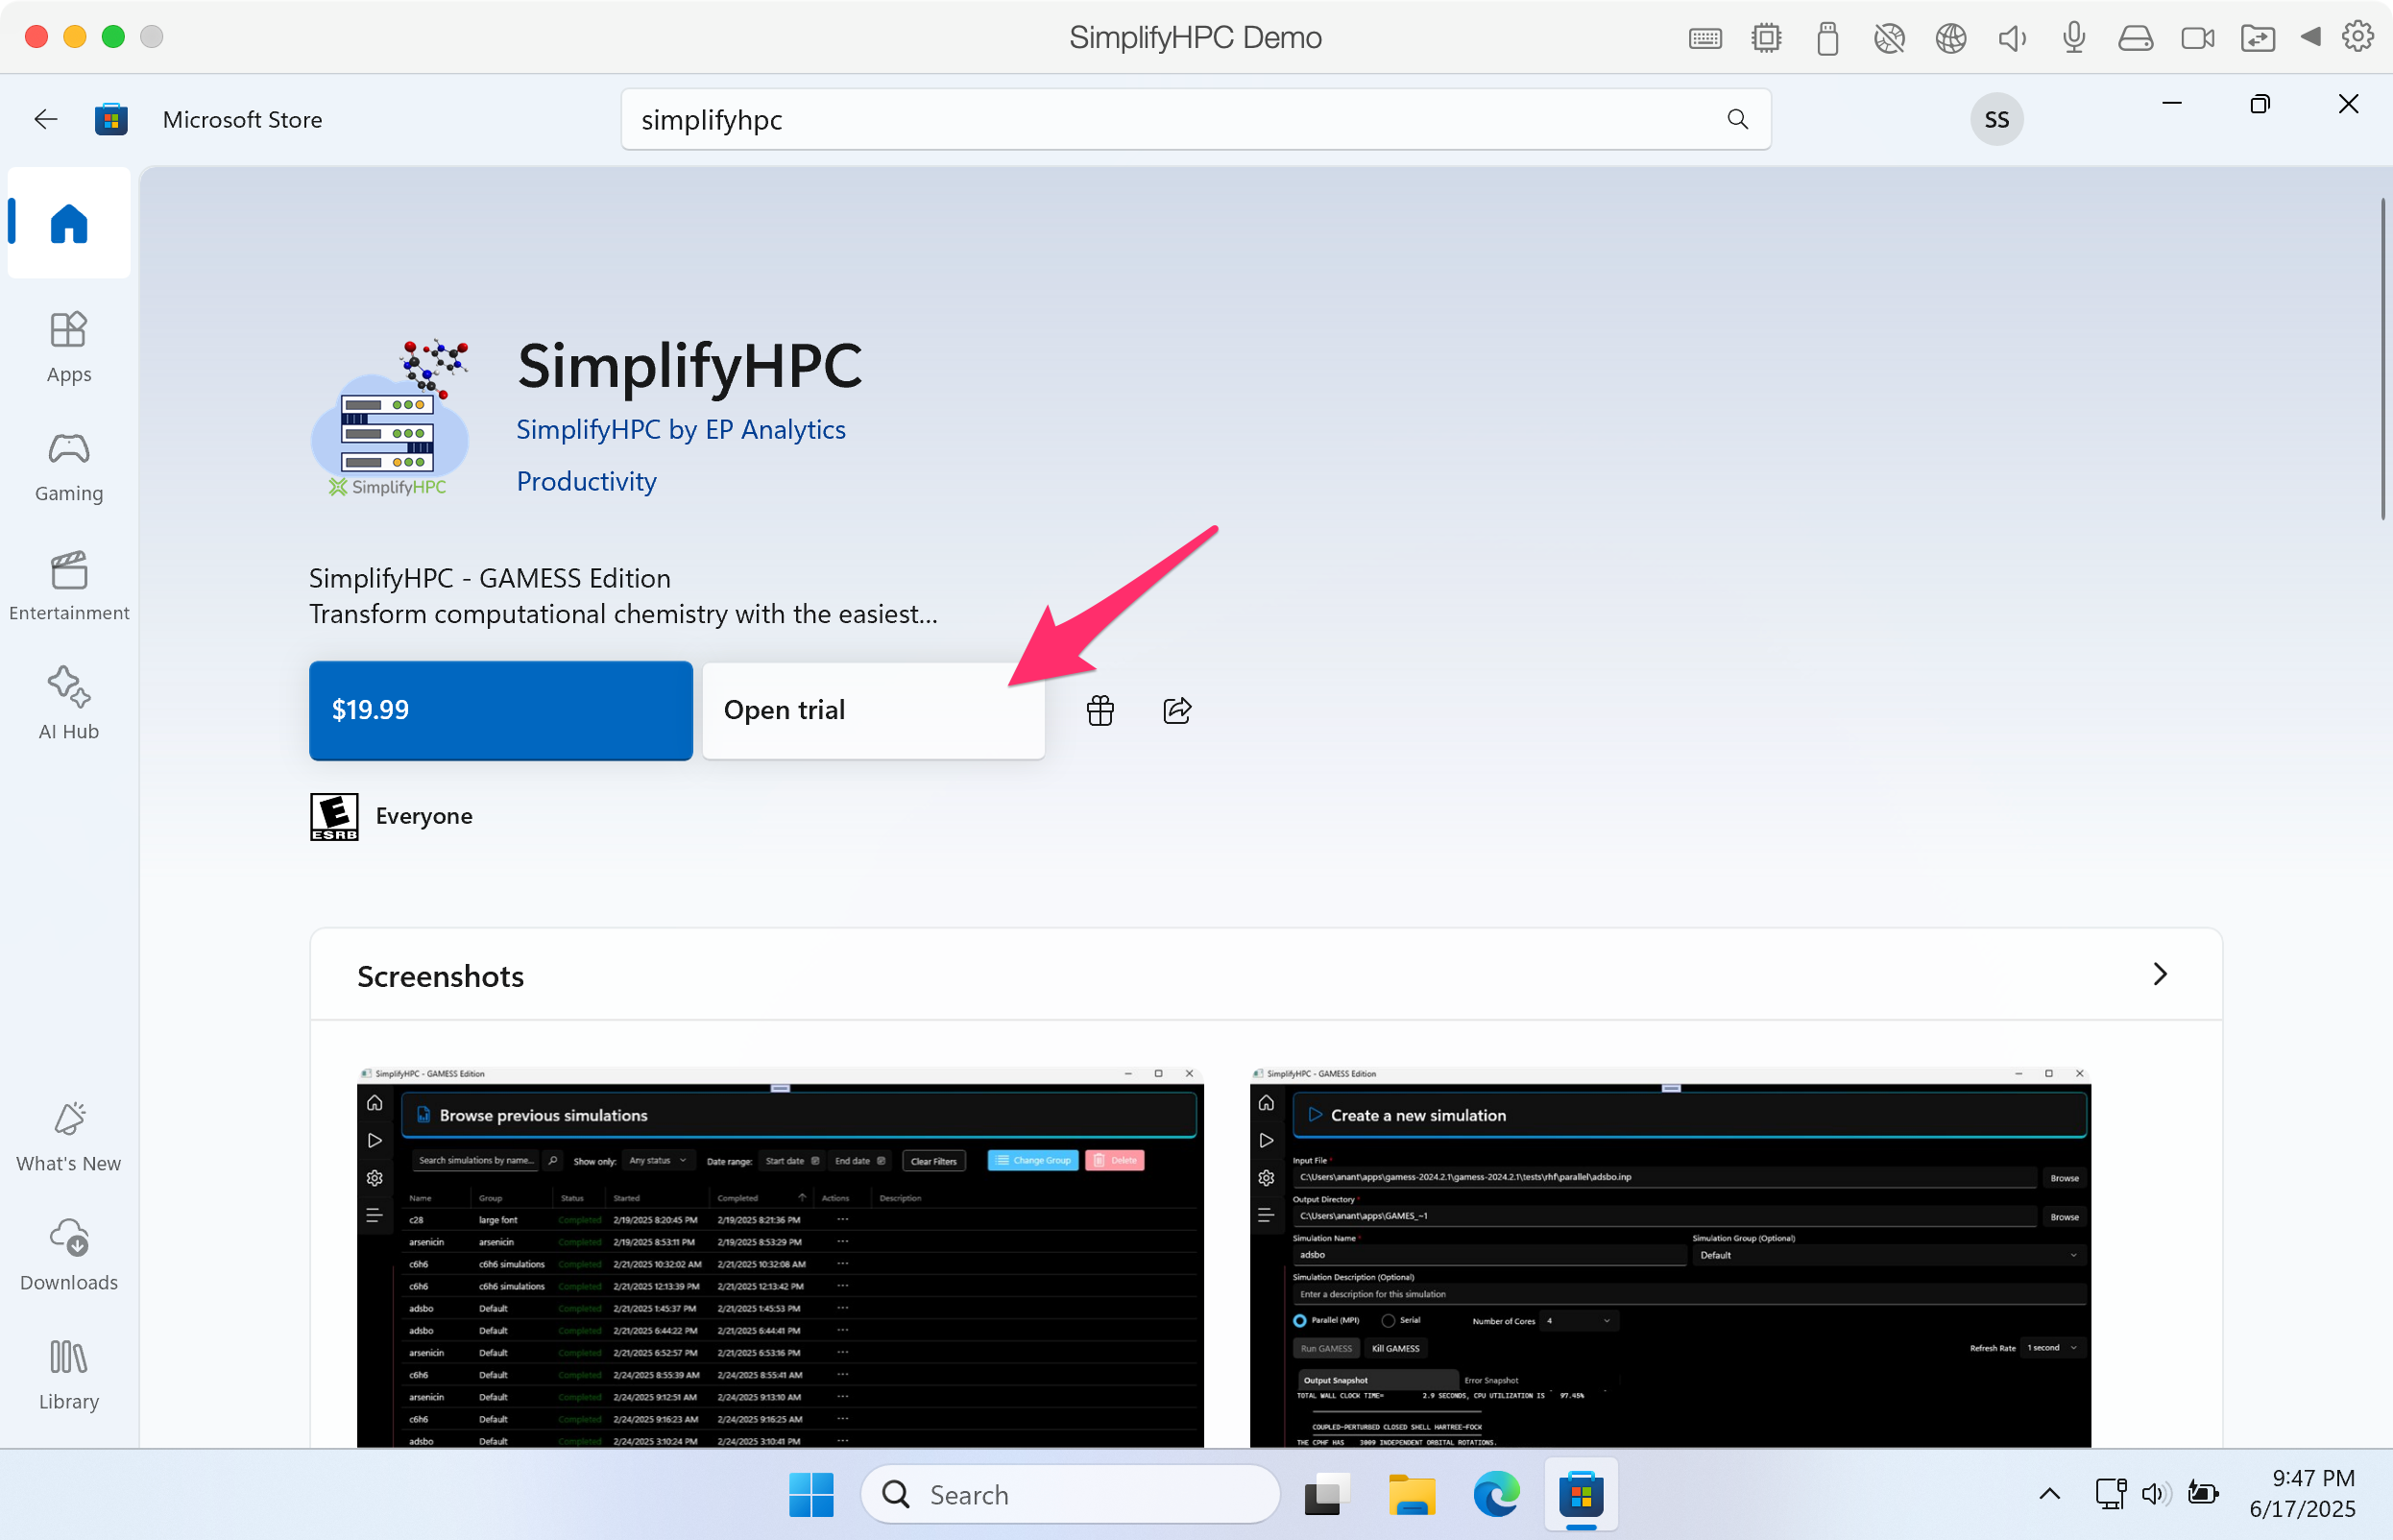The image size is (2393, 1540).
Task: Click the gift icon beside Open trial
Action: [x=1100, y=710]
